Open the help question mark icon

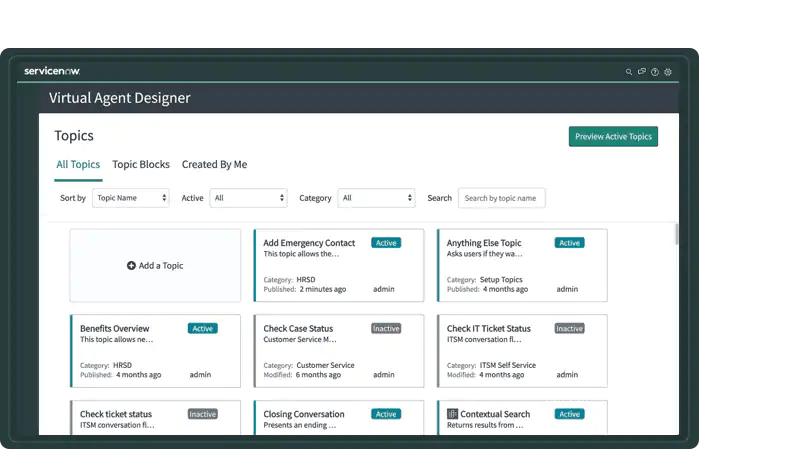[655, 72]
